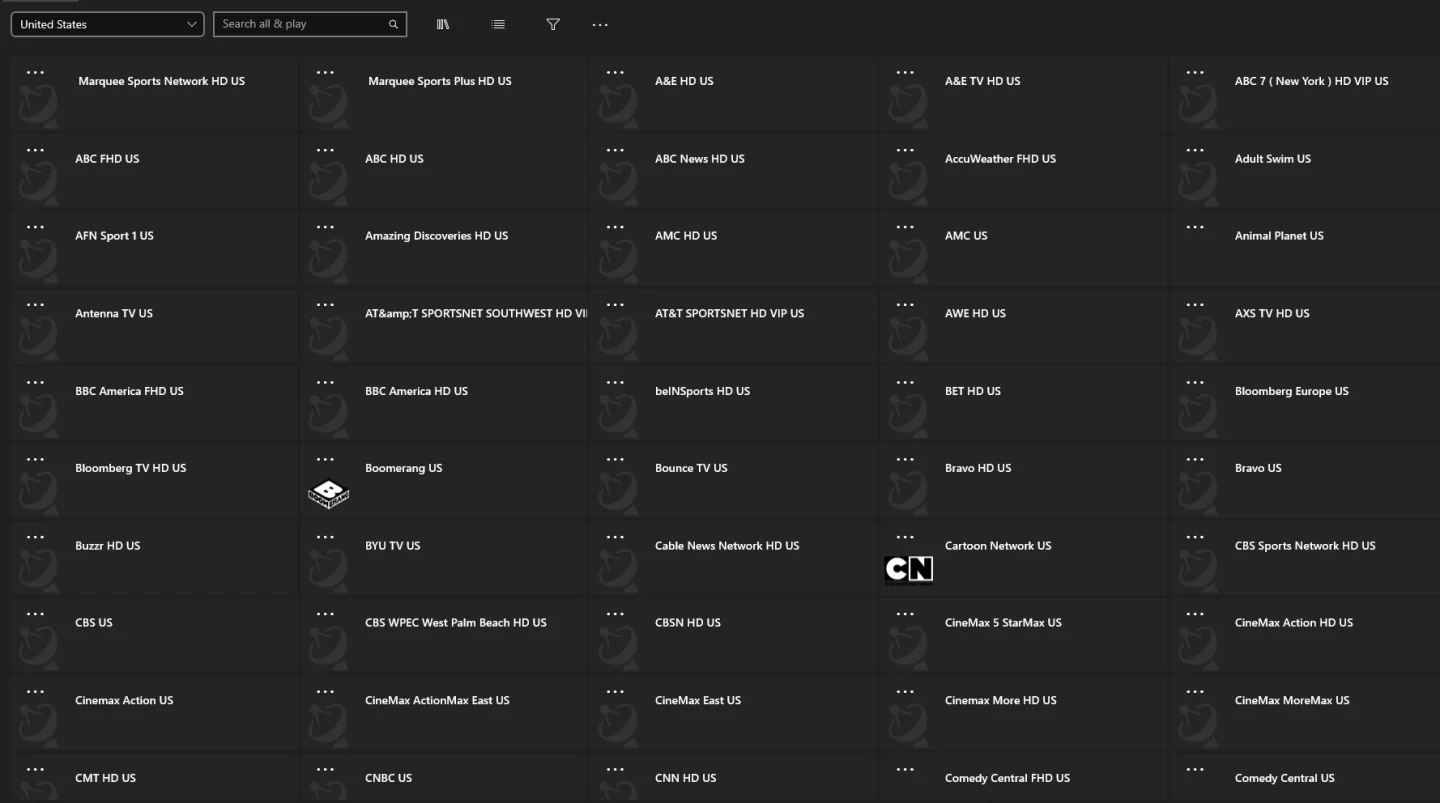
Task: Play Cable News Network HD US
Action: (x=727, y=546)
